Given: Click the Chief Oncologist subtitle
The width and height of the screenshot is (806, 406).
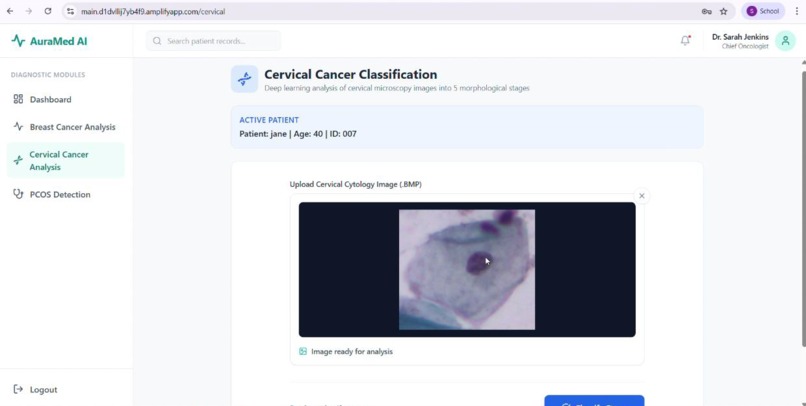Looking at the screenshot, I should click(745, 46).
